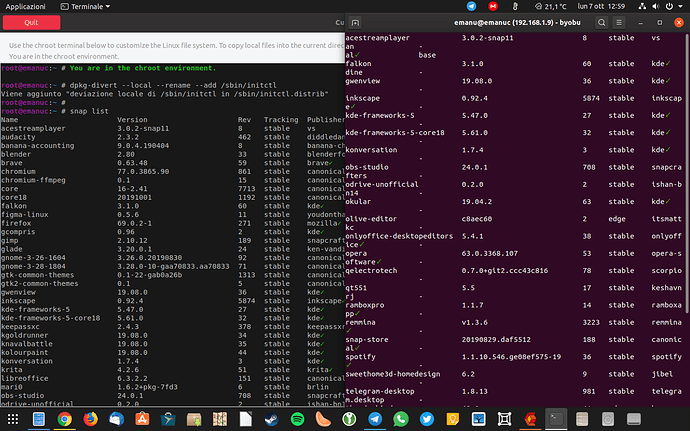Open the byobu terminal hamburger menu
Screen dimensions: 690x431
(x=619, y=22)
